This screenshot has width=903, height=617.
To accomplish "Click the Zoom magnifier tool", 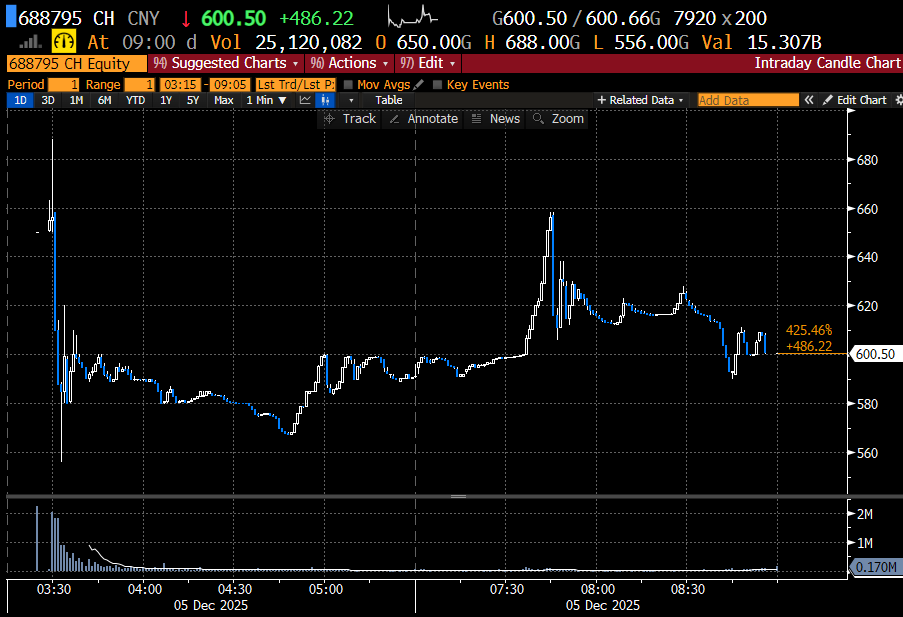I will point(559,119).
